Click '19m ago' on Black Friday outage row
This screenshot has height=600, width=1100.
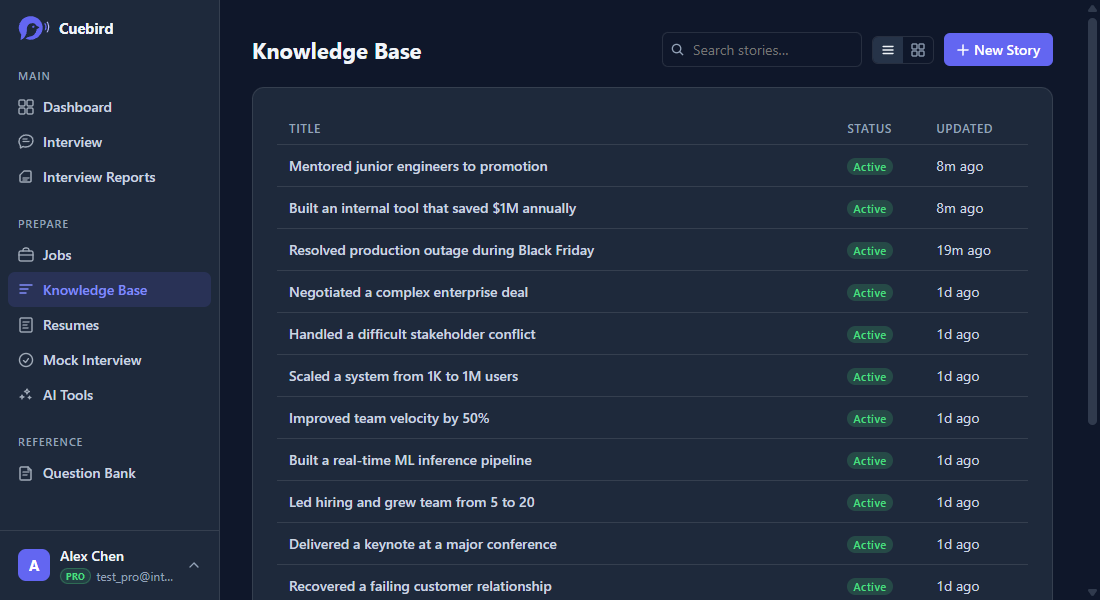[x=963, y=251]
